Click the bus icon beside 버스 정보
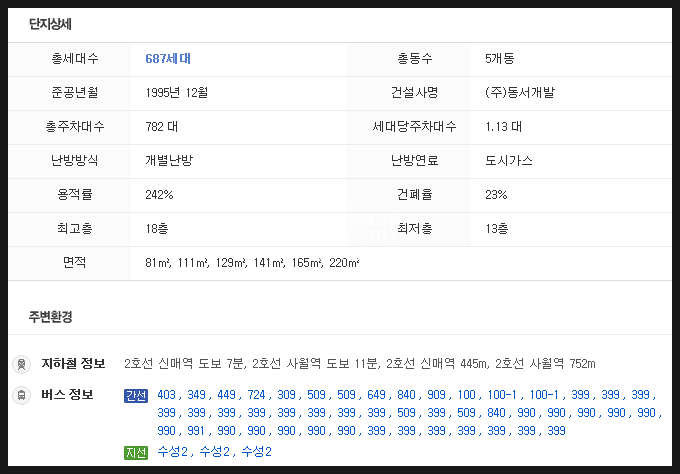 (21, 395)
